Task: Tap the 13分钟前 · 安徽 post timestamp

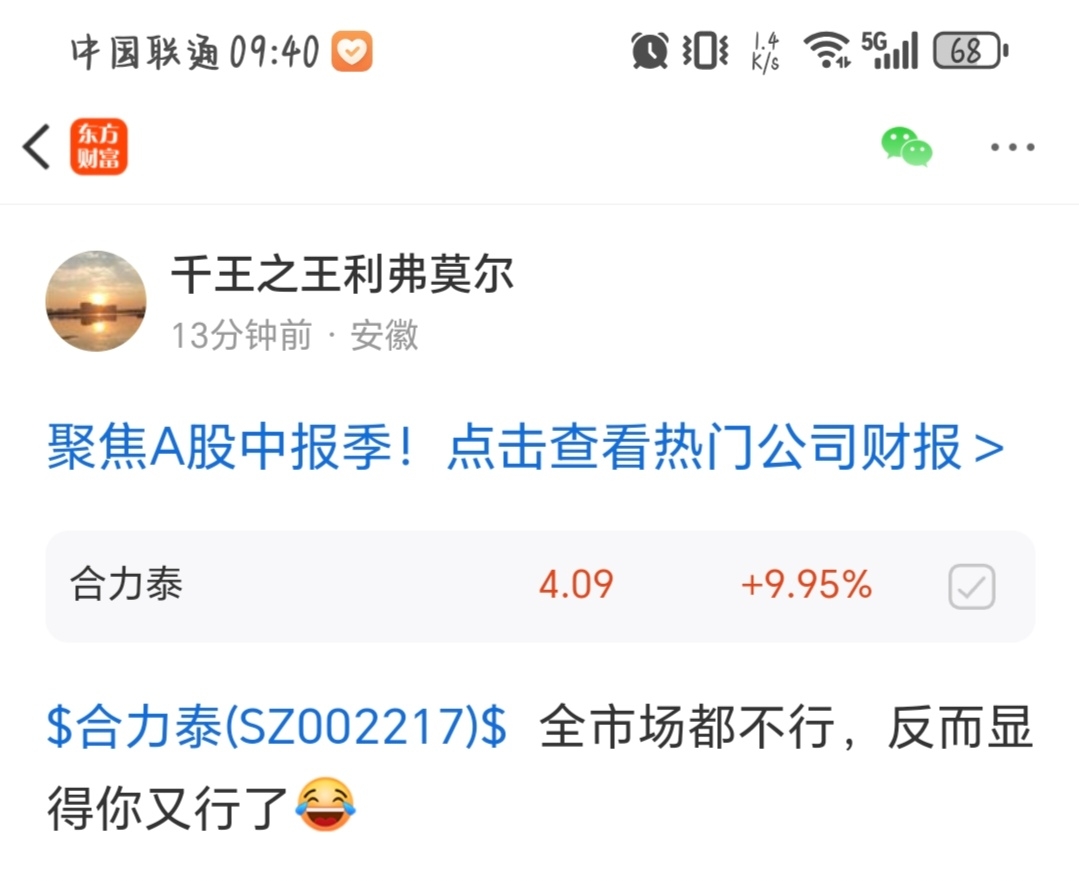Action: pos(295,335)
